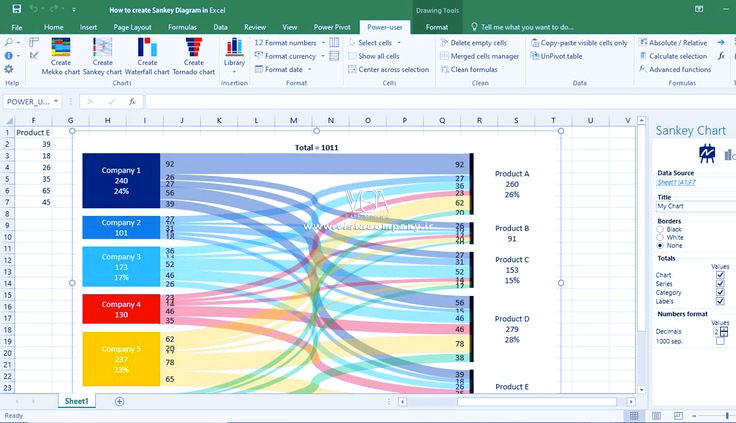Open the Power Pivot ribbon tab
The image size is (736, 423).
click(x=334, y=27)
